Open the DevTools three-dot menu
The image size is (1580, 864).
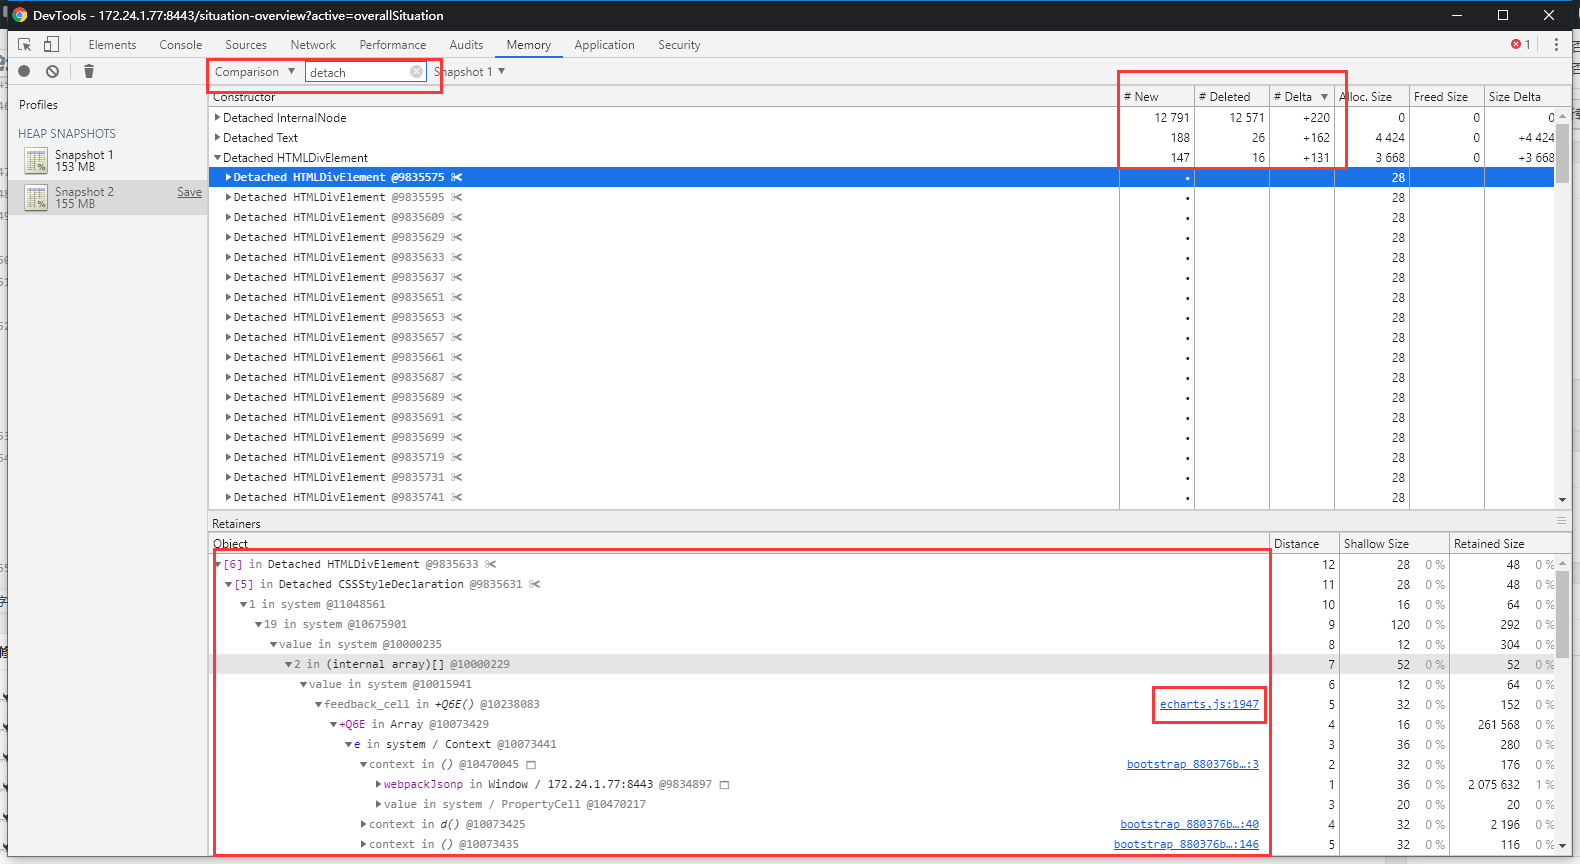[1556, 44]
